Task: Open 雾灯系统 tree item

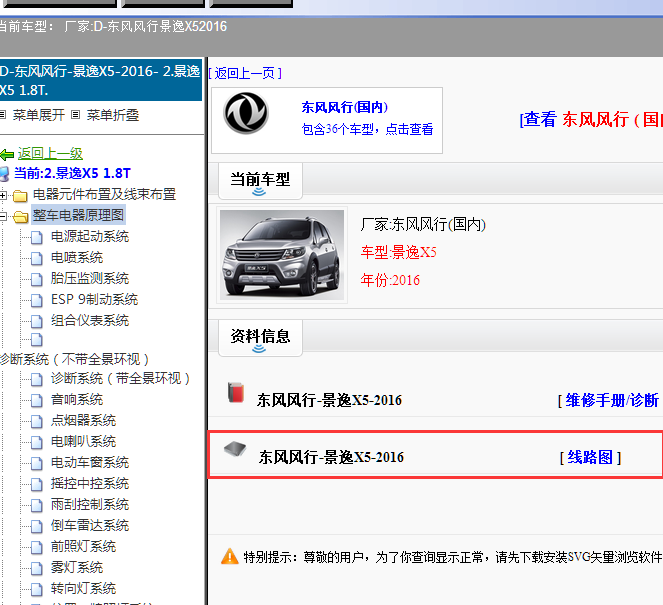Action: click(77, 567)
